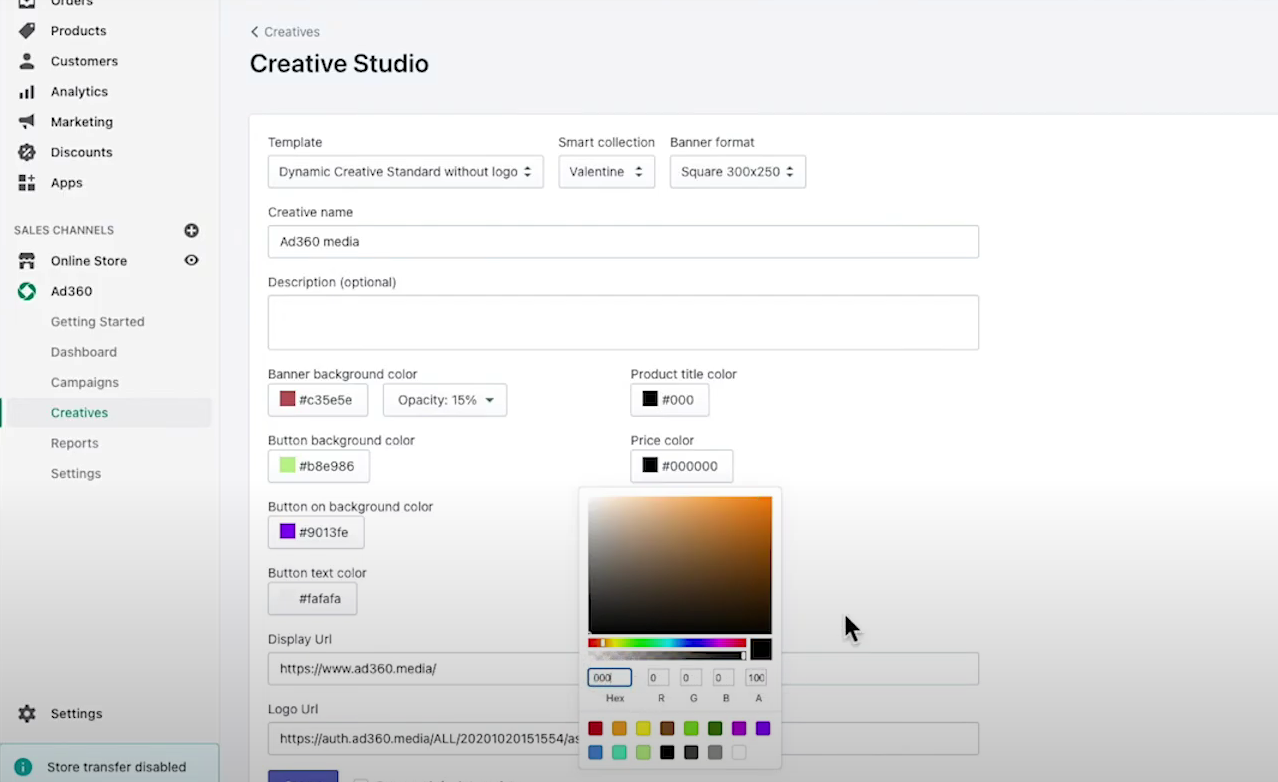The width and height of the screenshot is (1278, 782).
Task: Add a new sales channel with the plus icon
Action: (191, 230)
